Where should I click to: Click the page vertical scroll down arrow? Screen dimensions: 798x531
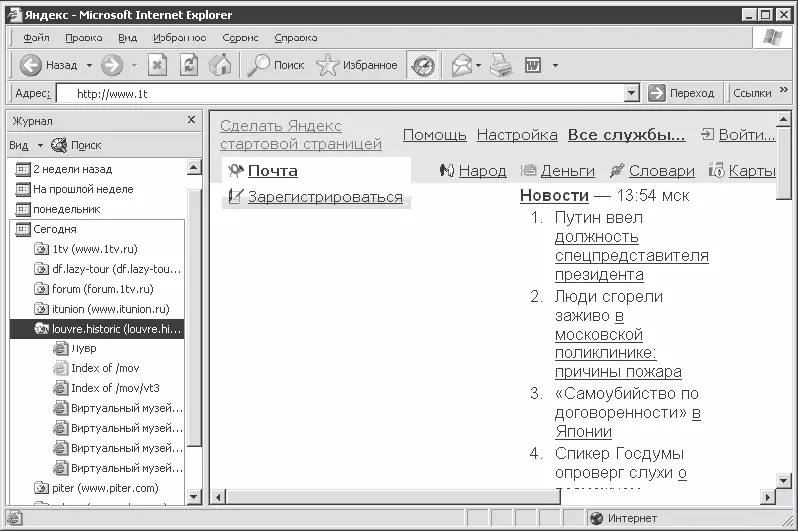click(784, 480)
